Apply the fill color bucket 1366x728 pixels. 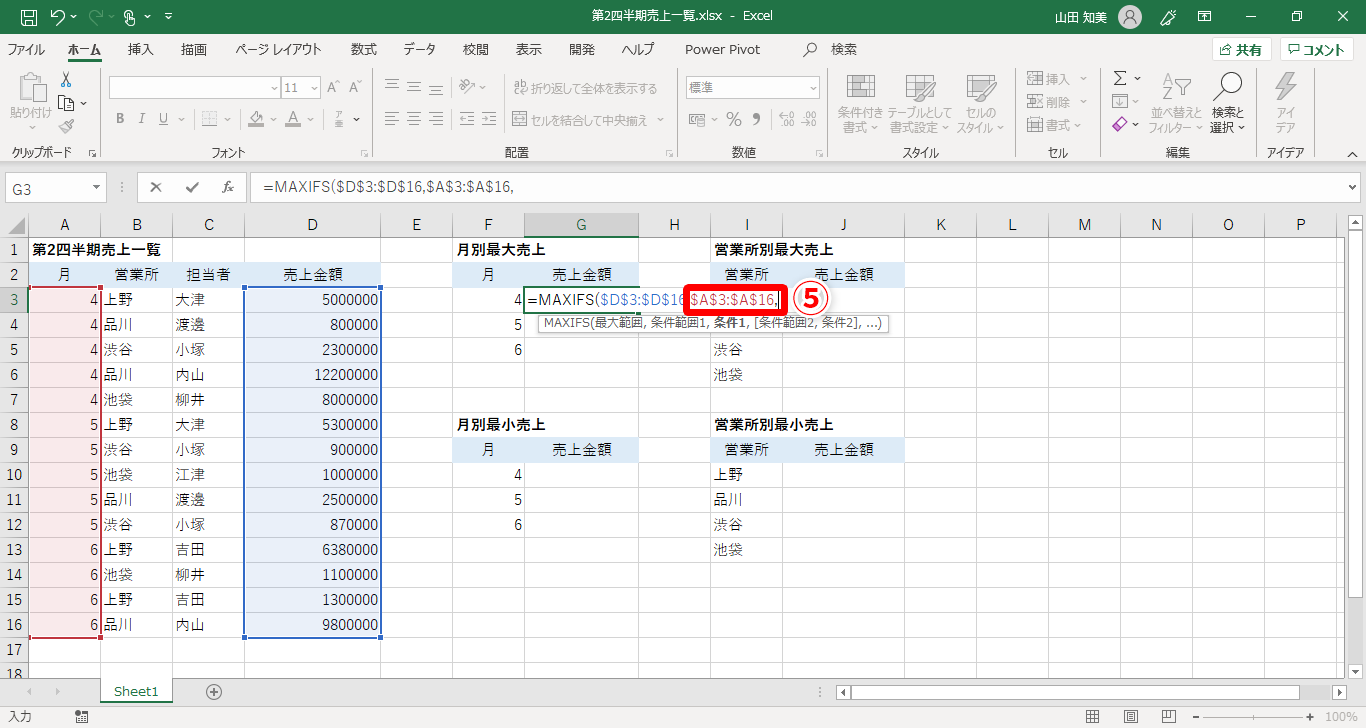pyautogui.click(x=256, y=119)
